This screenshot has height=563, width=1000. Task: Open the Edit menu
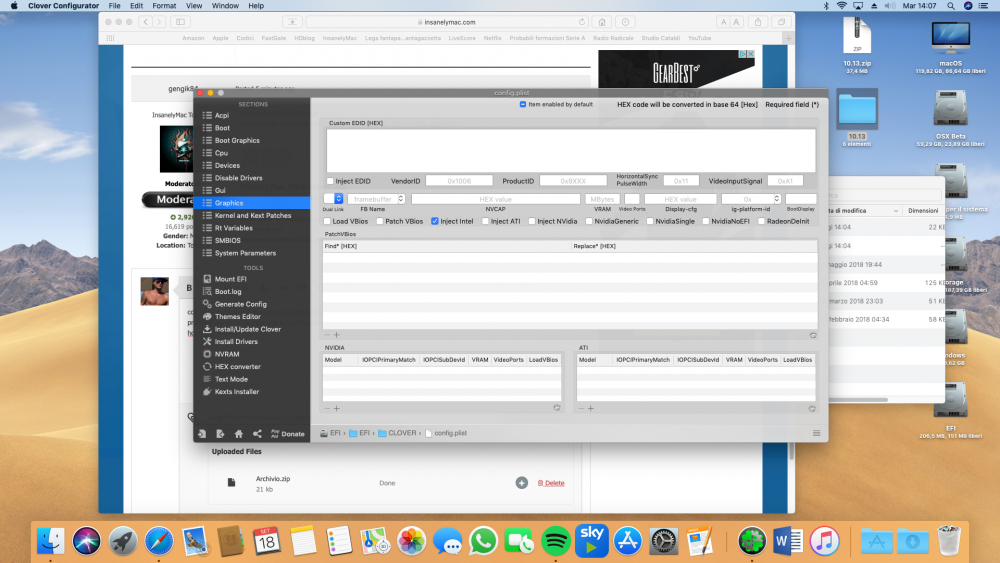click(136, 6)
